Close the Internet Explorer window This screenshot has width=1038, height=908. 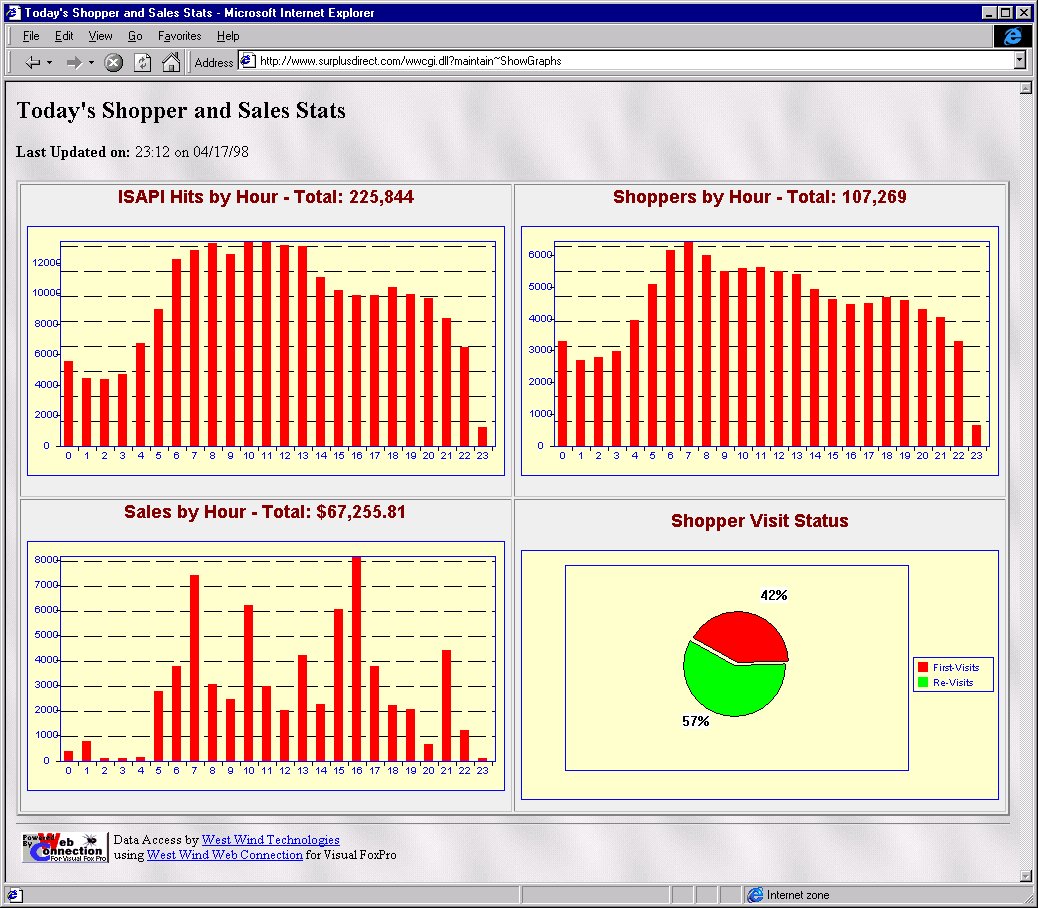1023,13
